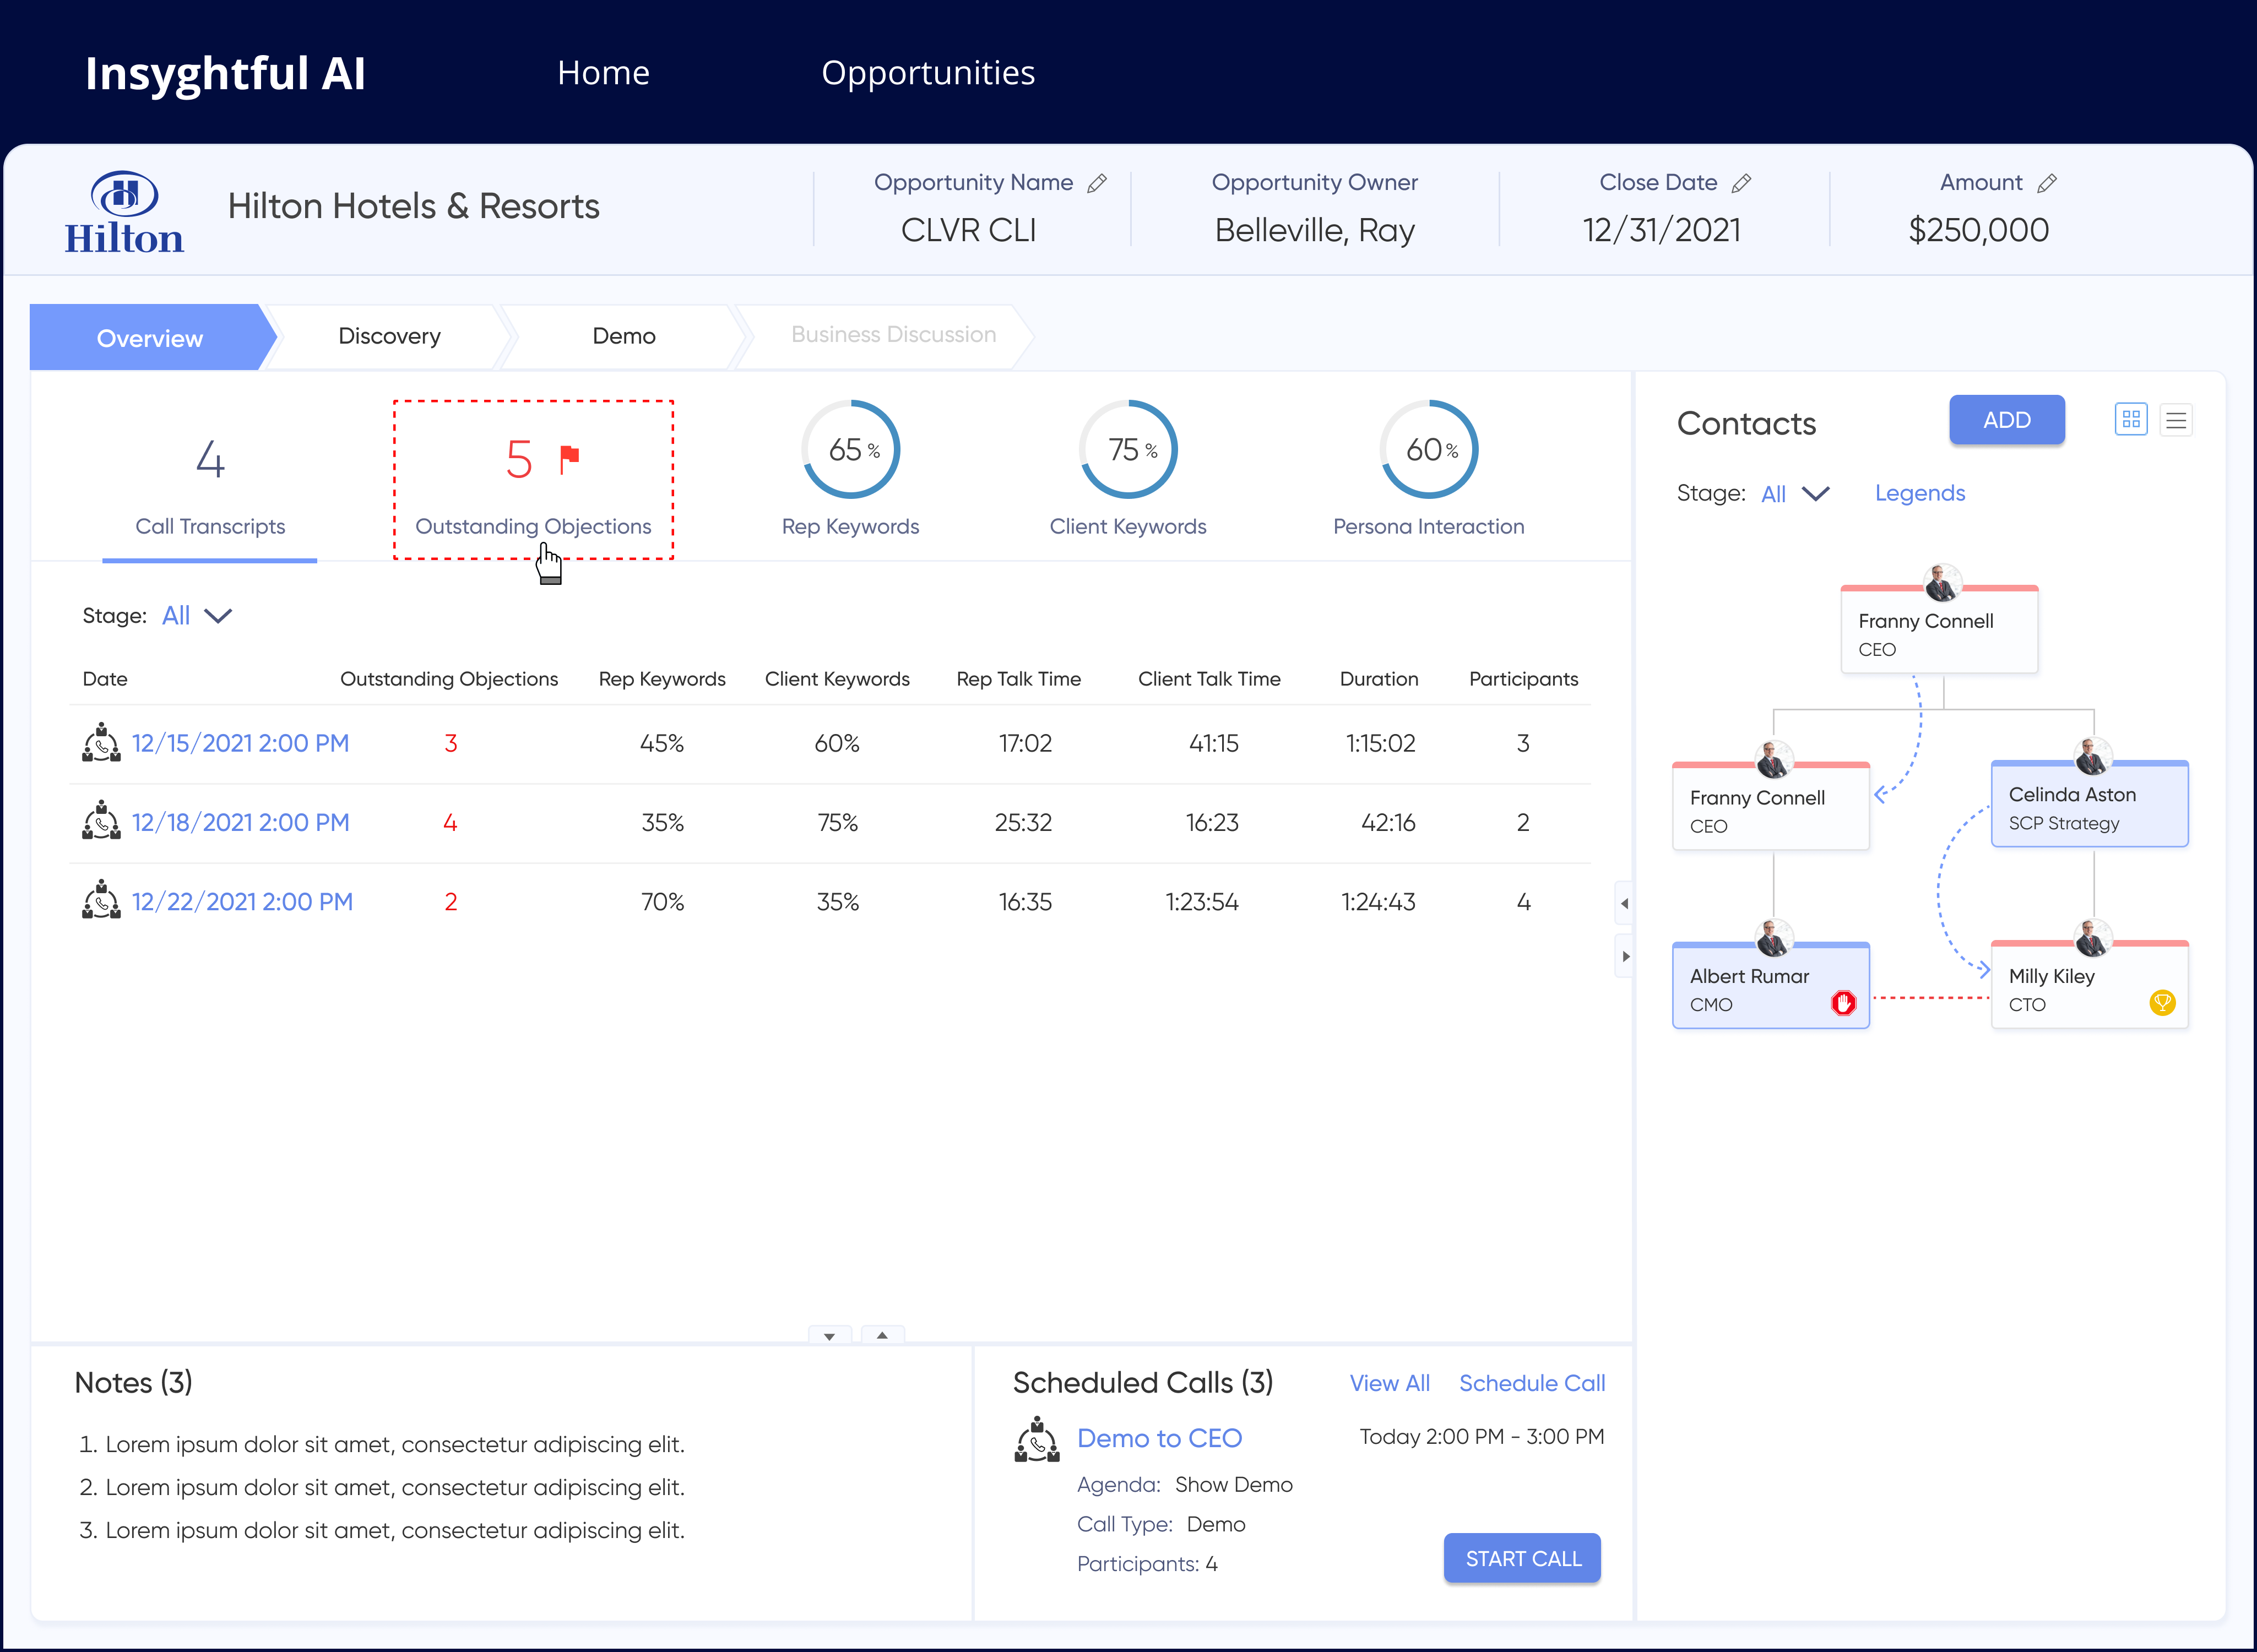Screen dimensions: 2257x1652
Task: Collapse the table section with down arrow
Action: pos(829,1336)
